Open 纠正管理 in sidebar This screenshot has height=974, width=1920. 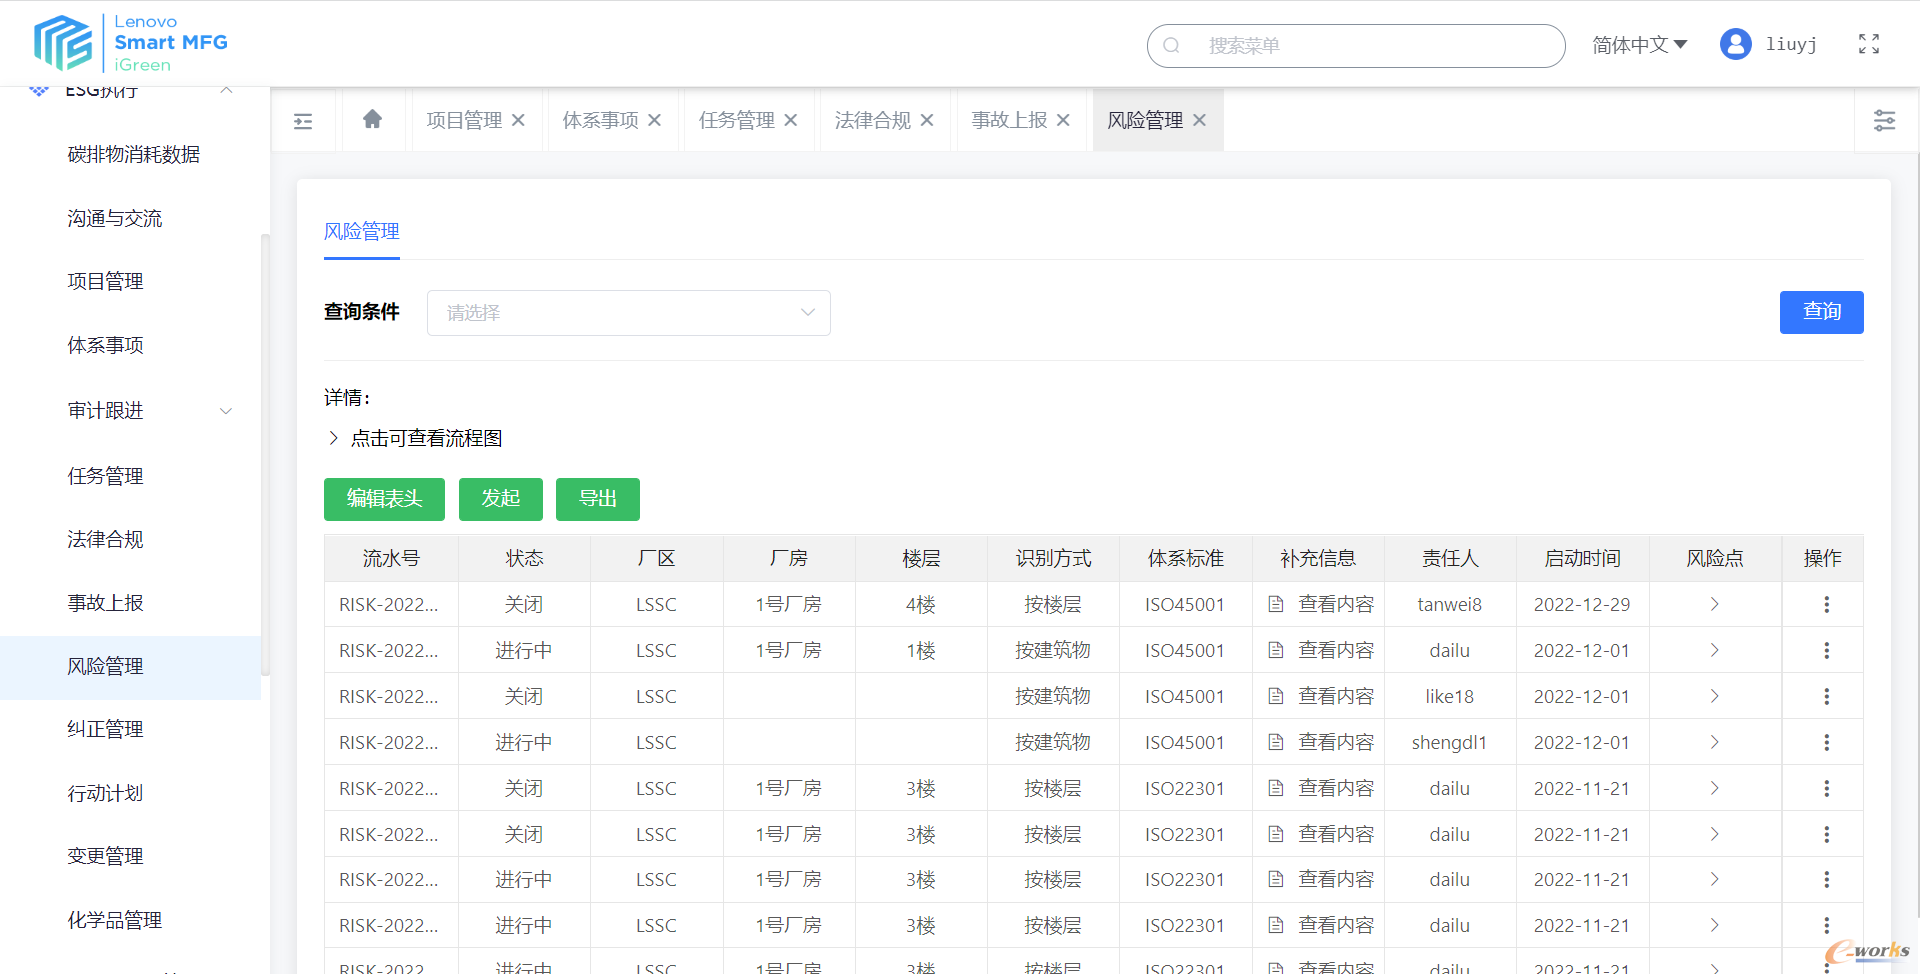(105, 730)
